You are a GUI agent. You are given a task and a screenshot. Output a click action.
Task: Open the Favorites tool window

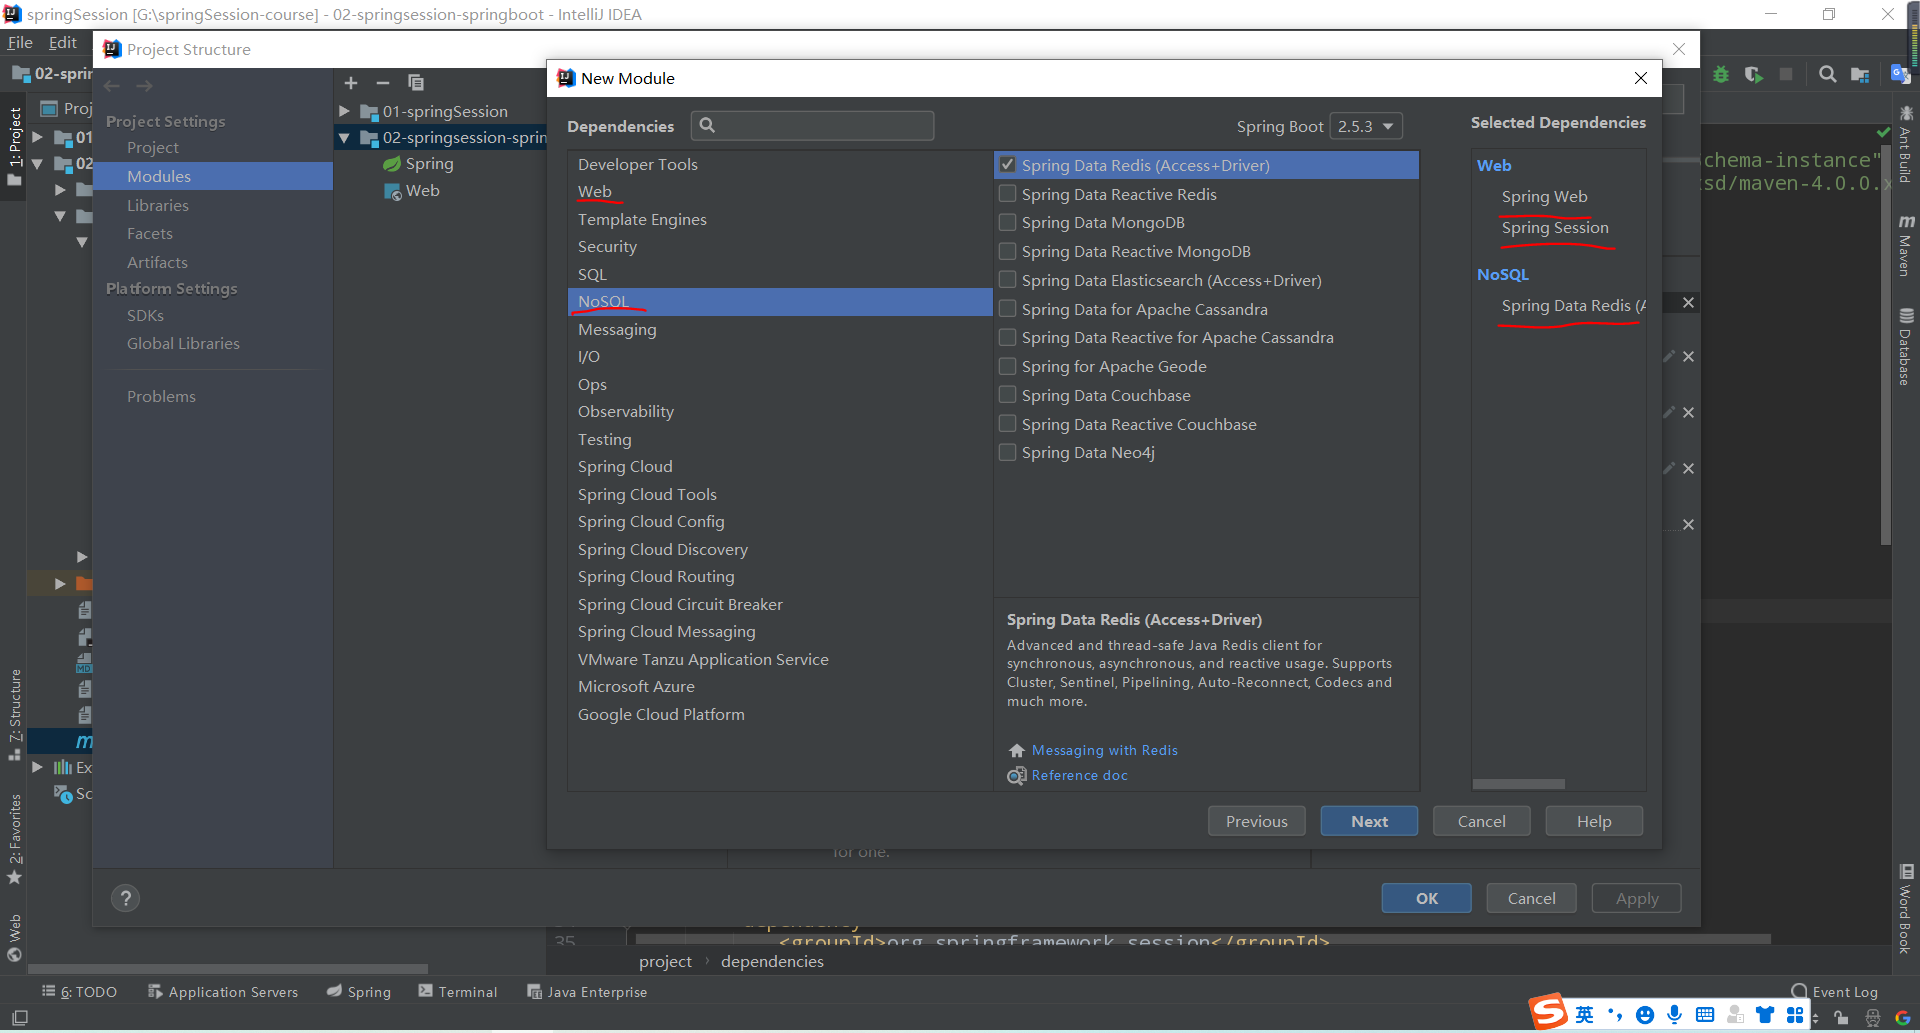click(x=15, y=839)
